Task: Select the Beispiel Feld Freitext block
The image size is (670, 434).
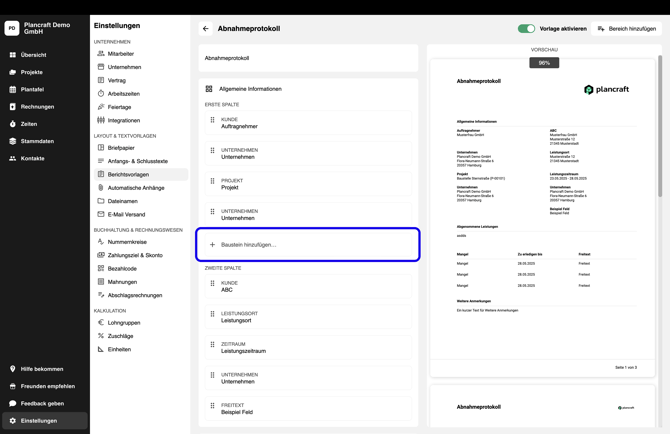Action: pyautogui.click(x=308, y=409)
